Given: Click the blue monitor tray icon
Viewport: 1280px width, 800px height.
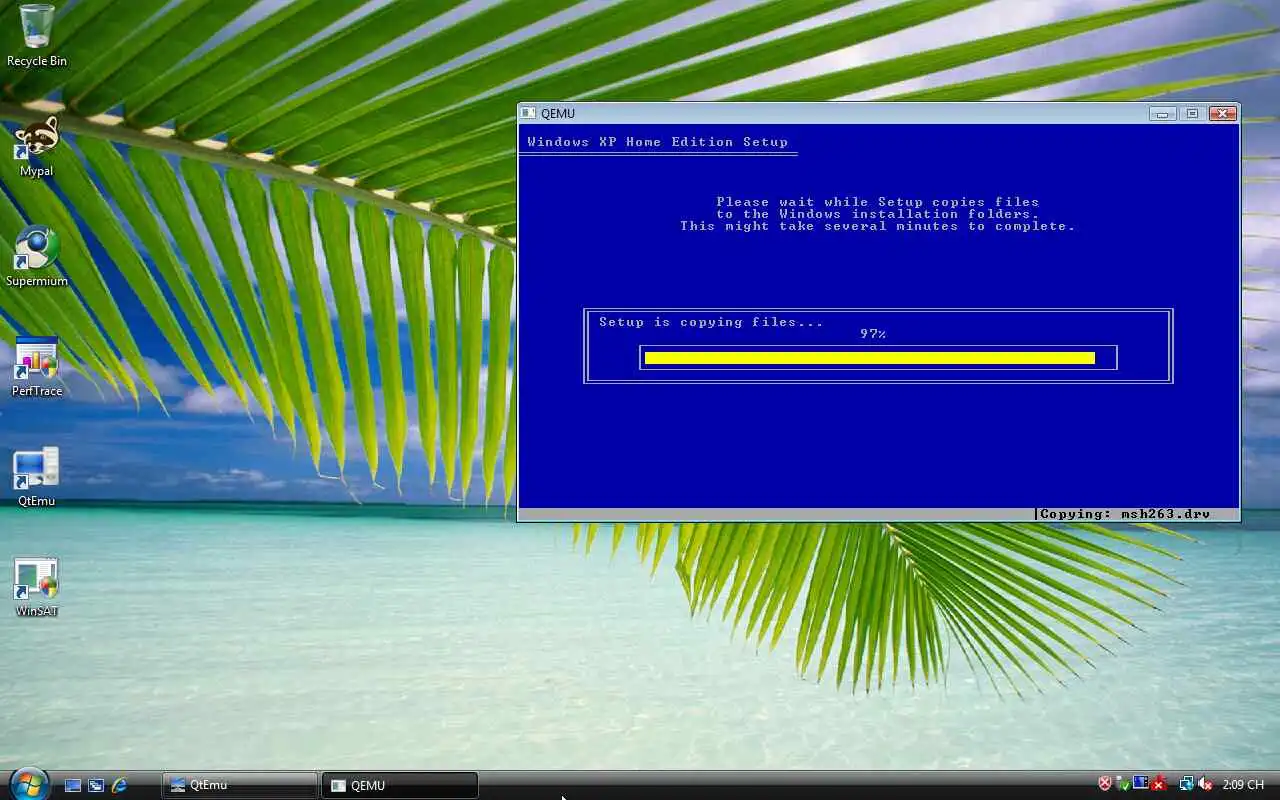Looking at the screenshot, I should [1141, 782].
